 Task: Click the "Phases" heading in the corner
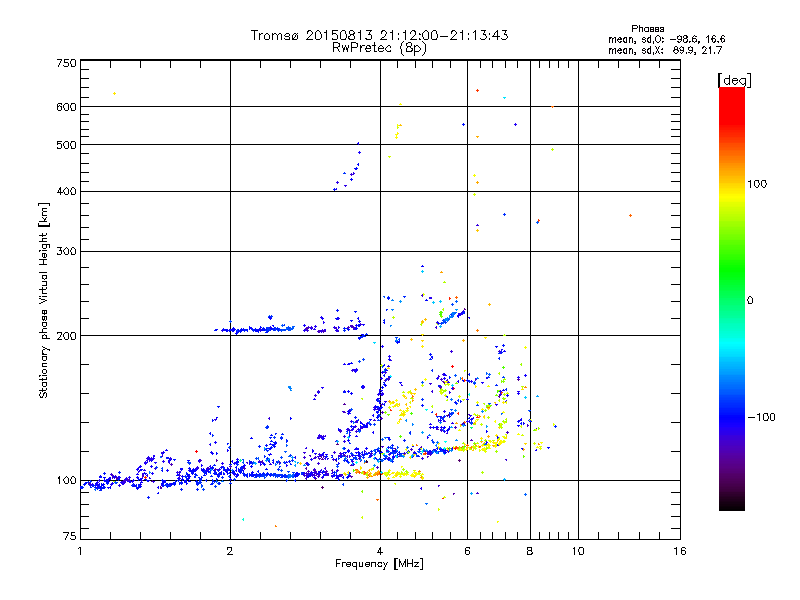tap(647, 29)
